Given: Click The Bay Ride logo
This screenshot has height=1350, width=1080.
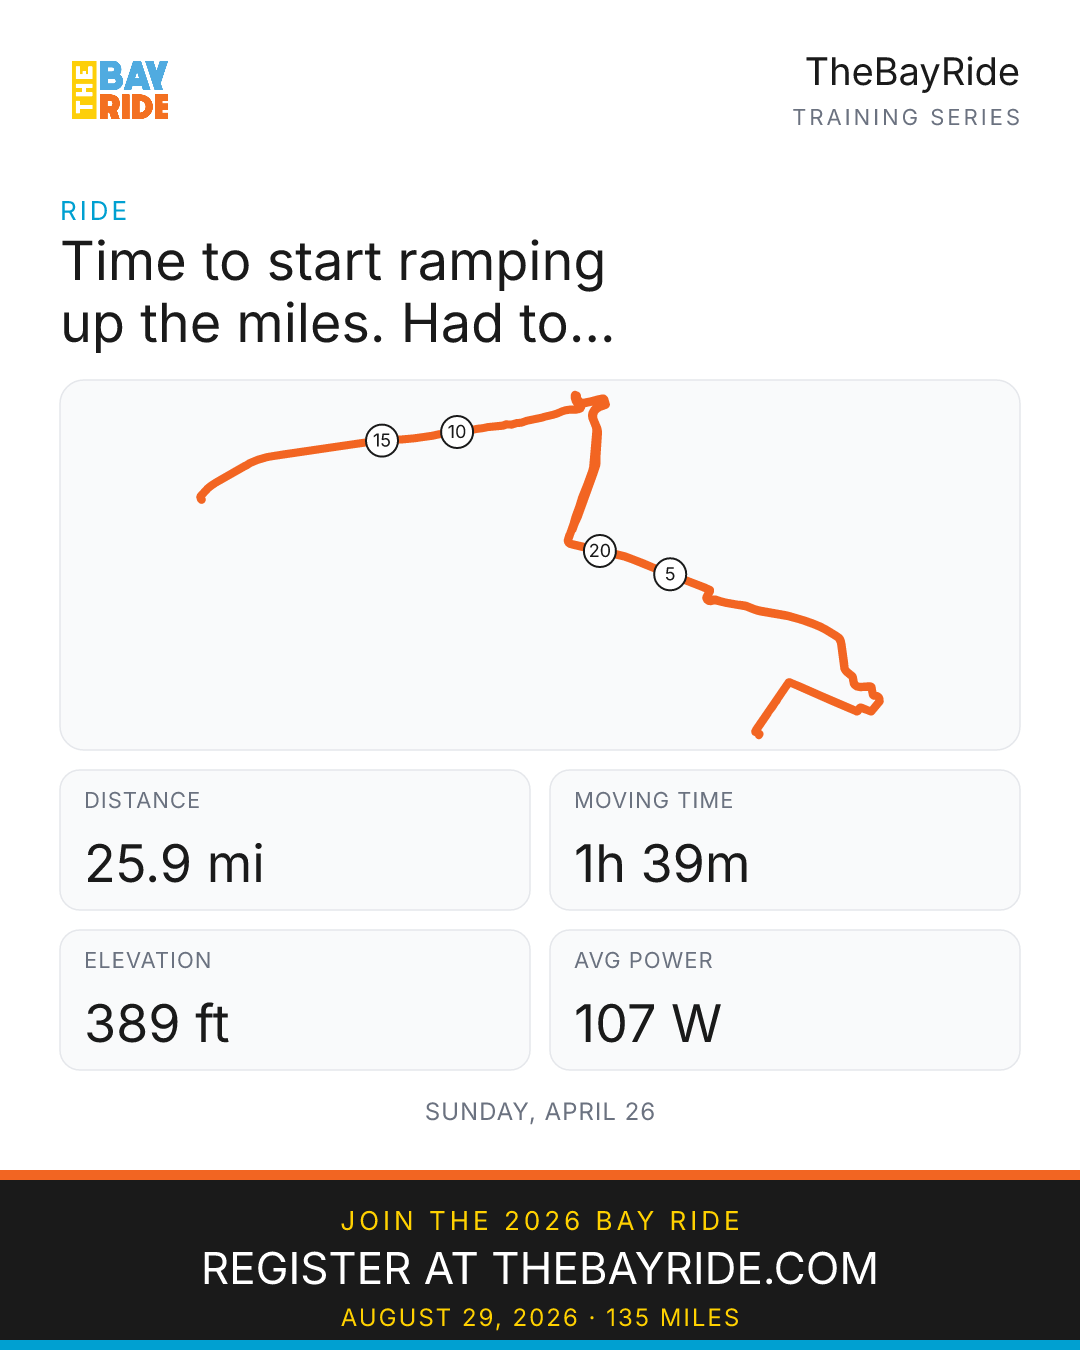Looking at the screenshot, I should pos(120,90).
